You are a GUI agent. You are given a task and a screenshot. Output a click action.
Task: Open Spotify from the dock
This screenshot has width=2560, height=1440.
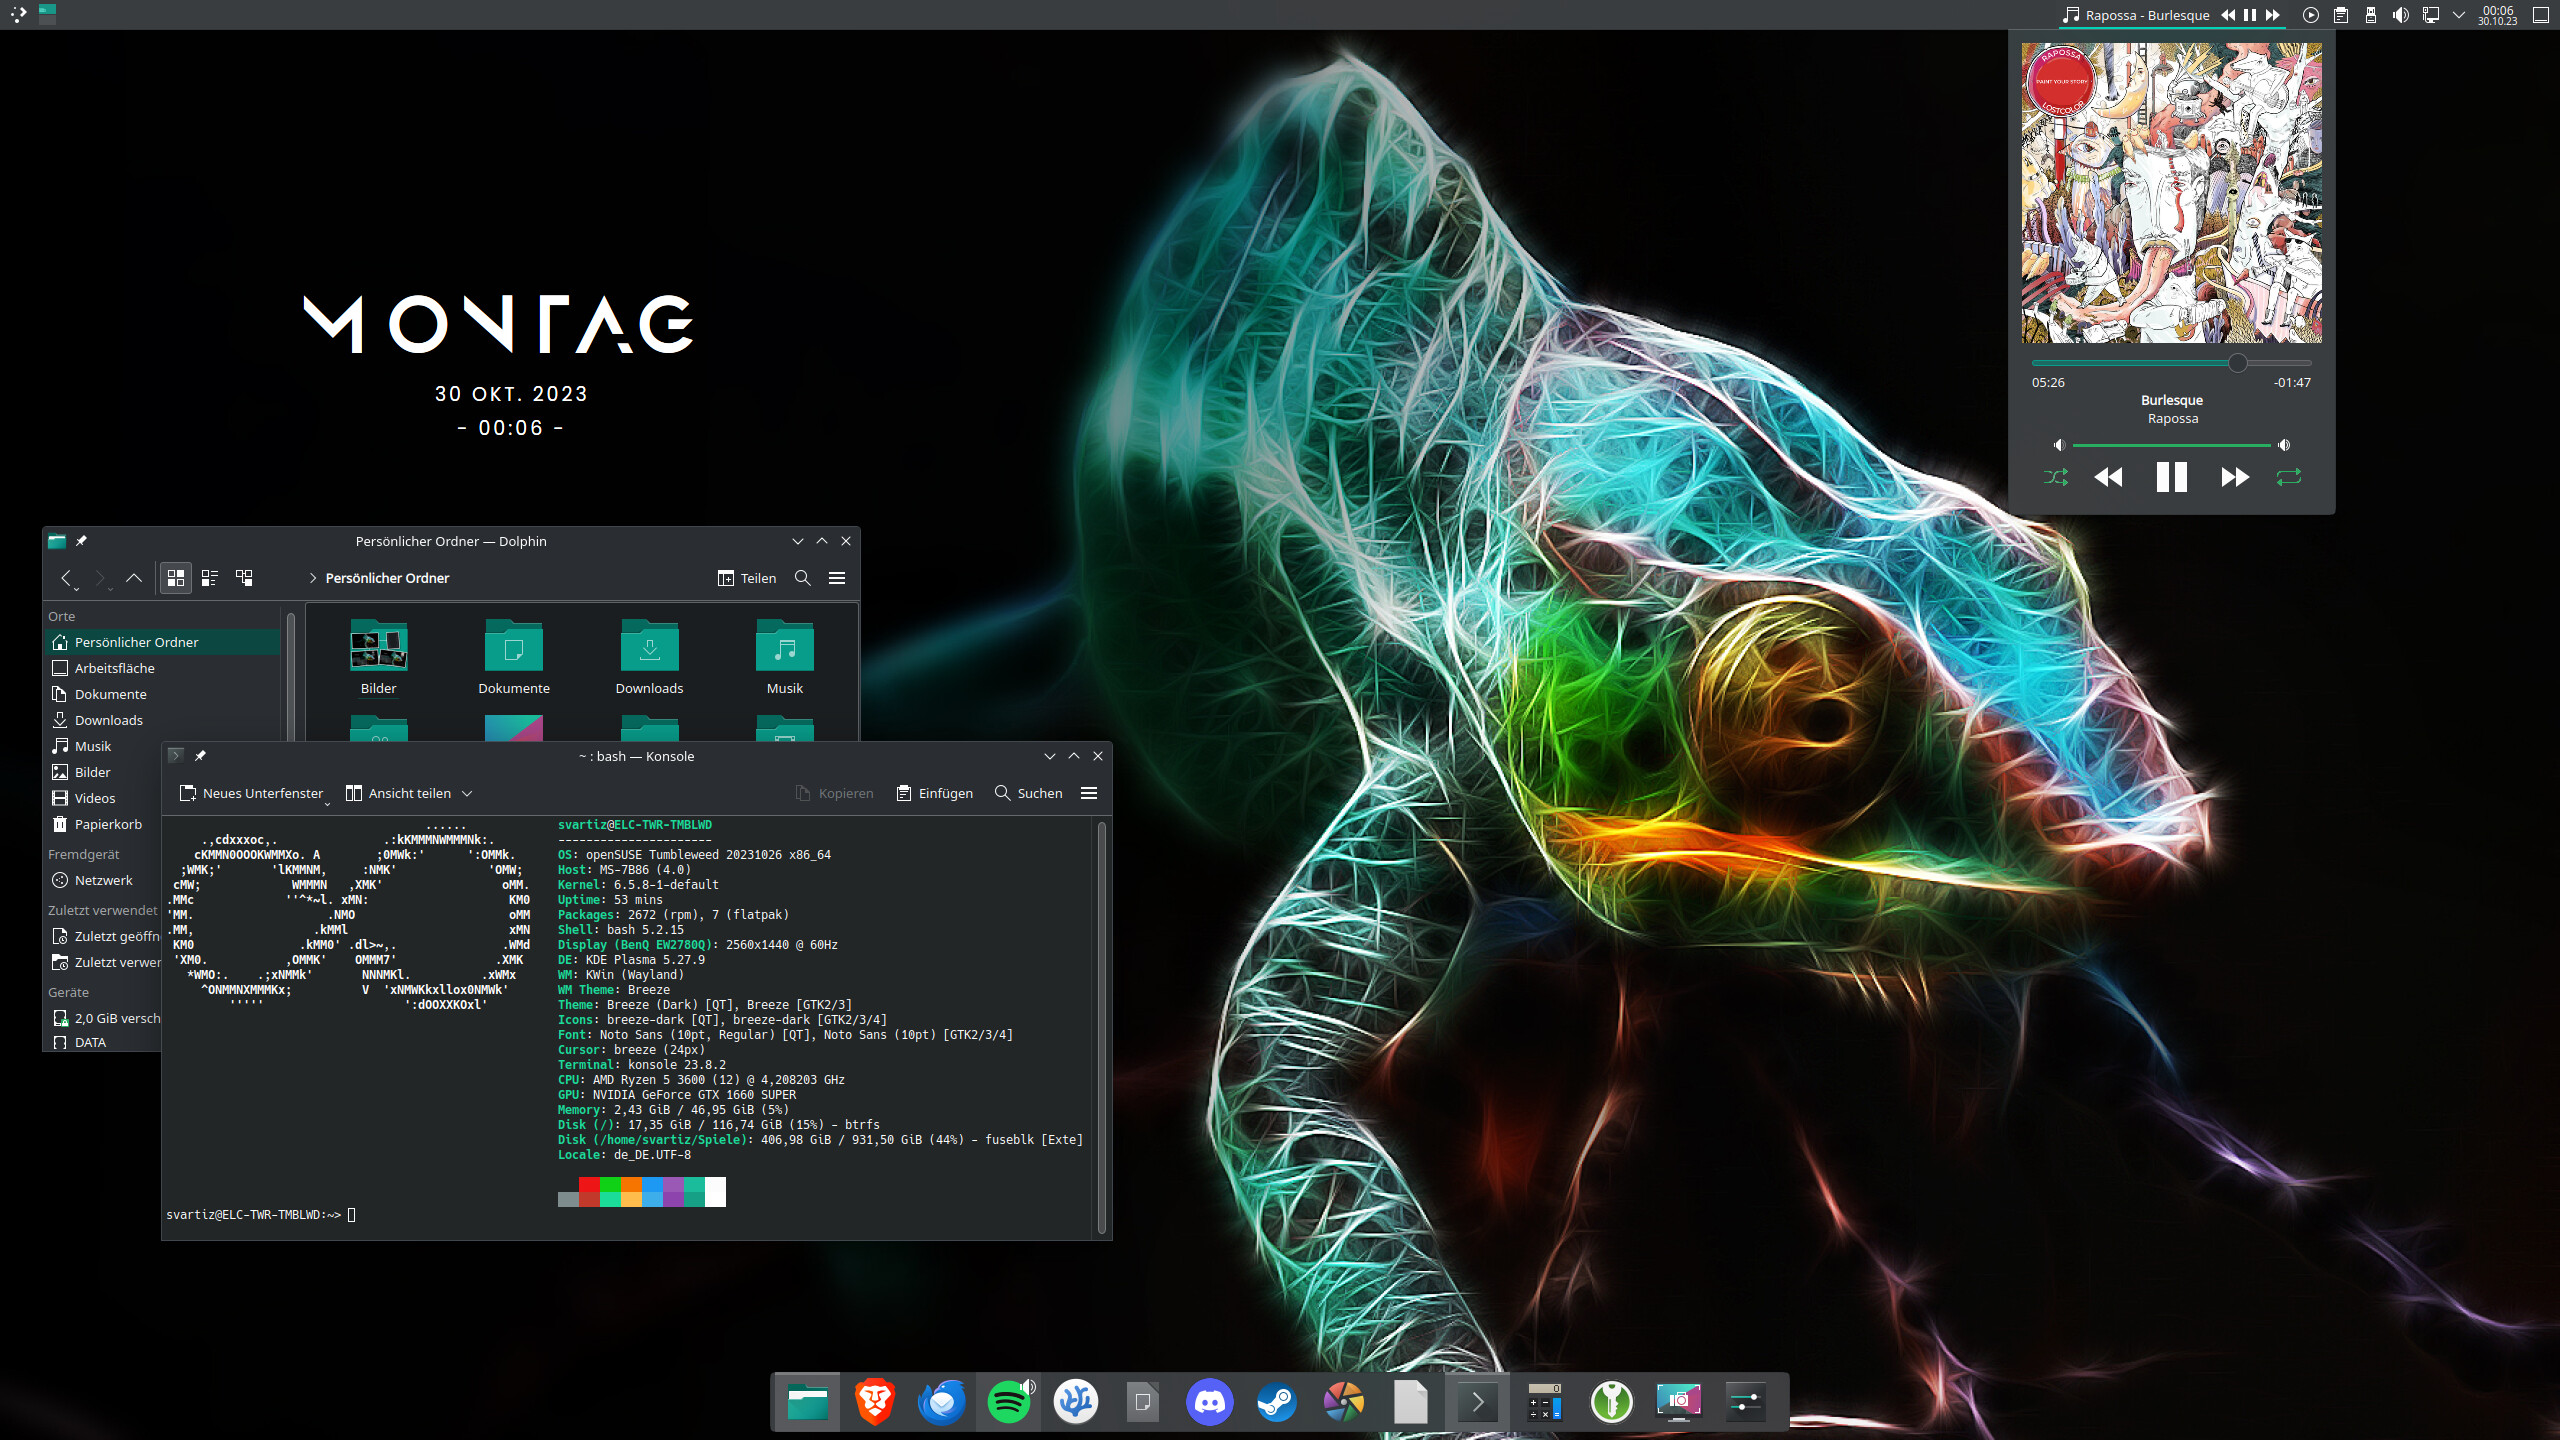pyautogui.click(x=1008, y=1402)
